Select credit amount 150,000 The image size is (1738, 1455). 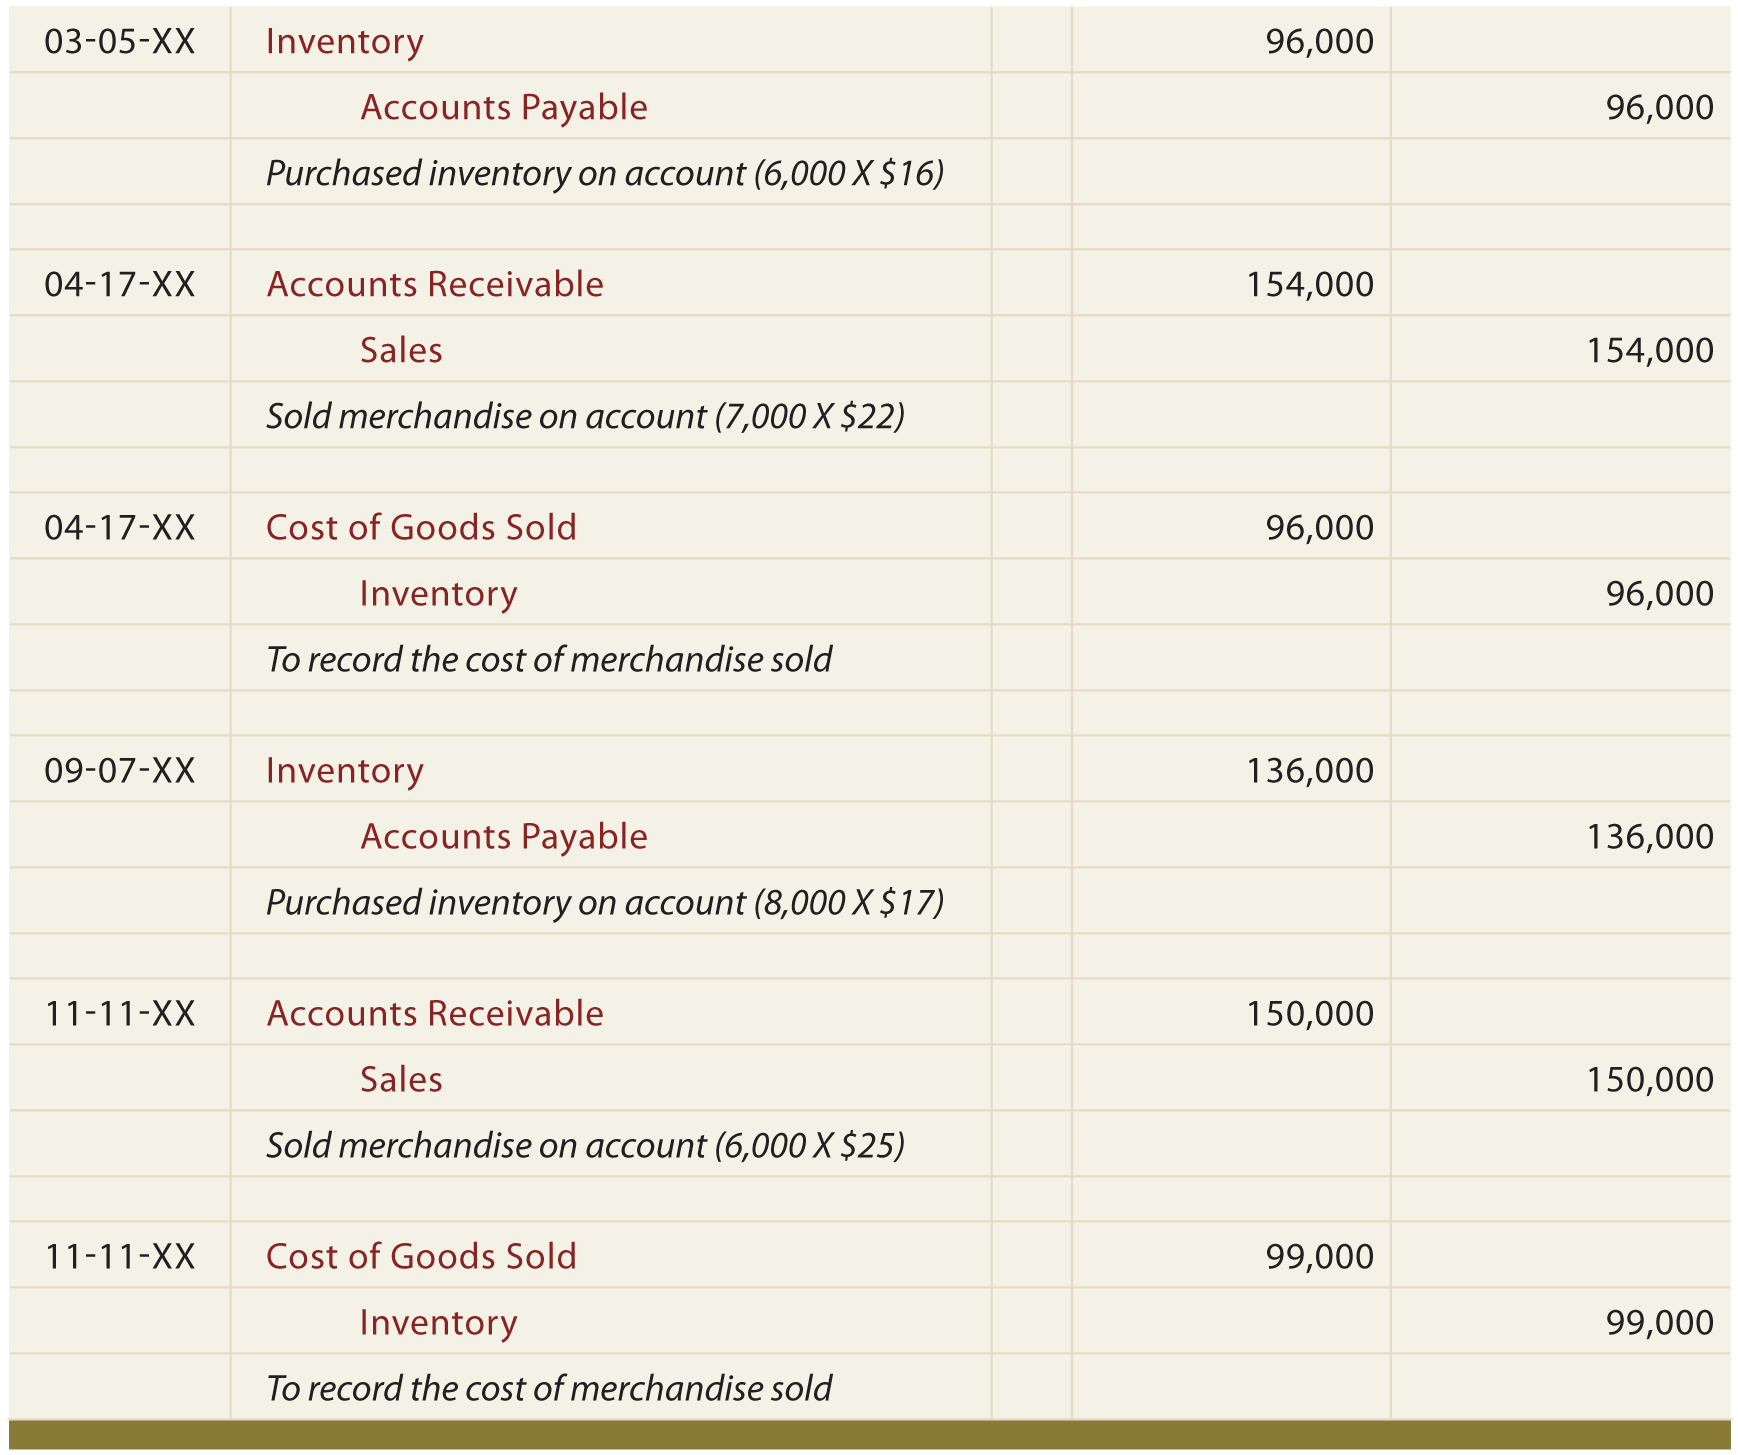coord(1650,1080)
